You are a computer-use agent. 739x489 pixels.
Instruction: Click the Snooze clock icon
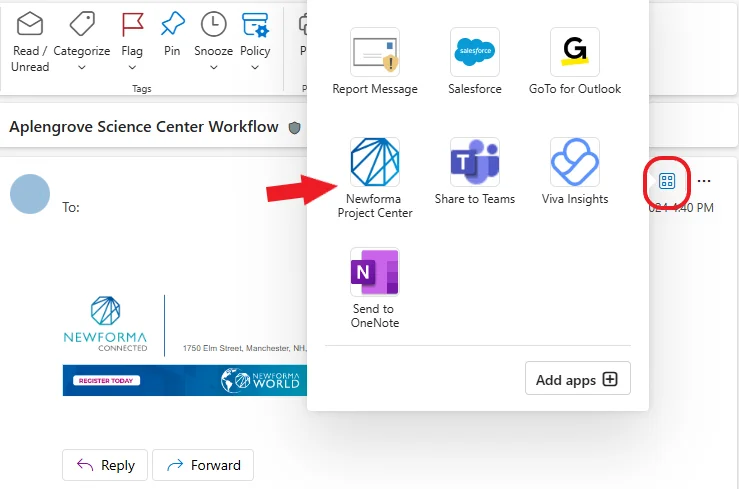(x=213, y=24)
